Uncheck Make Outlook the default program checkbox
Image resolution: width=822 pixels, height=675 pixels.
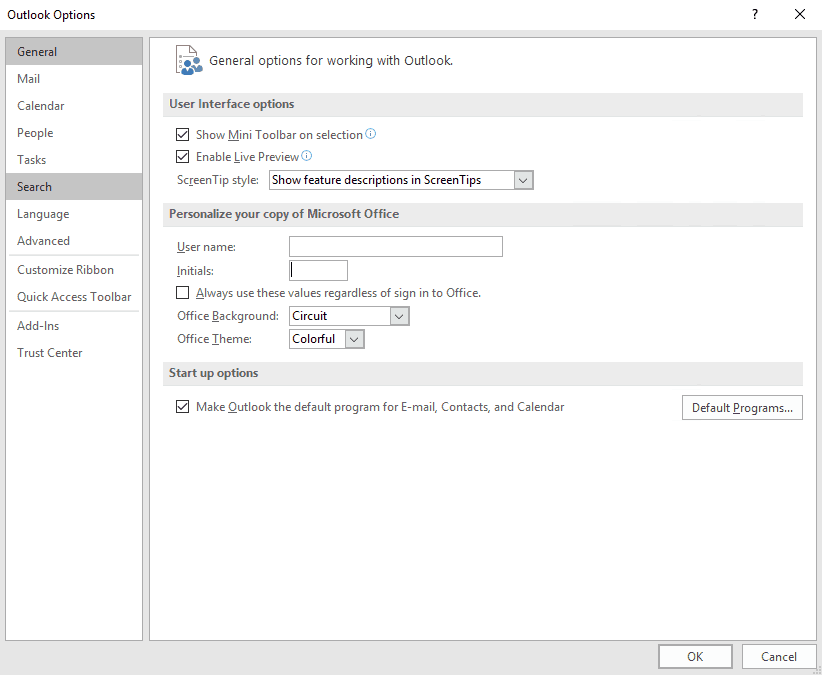pos(182,407)
